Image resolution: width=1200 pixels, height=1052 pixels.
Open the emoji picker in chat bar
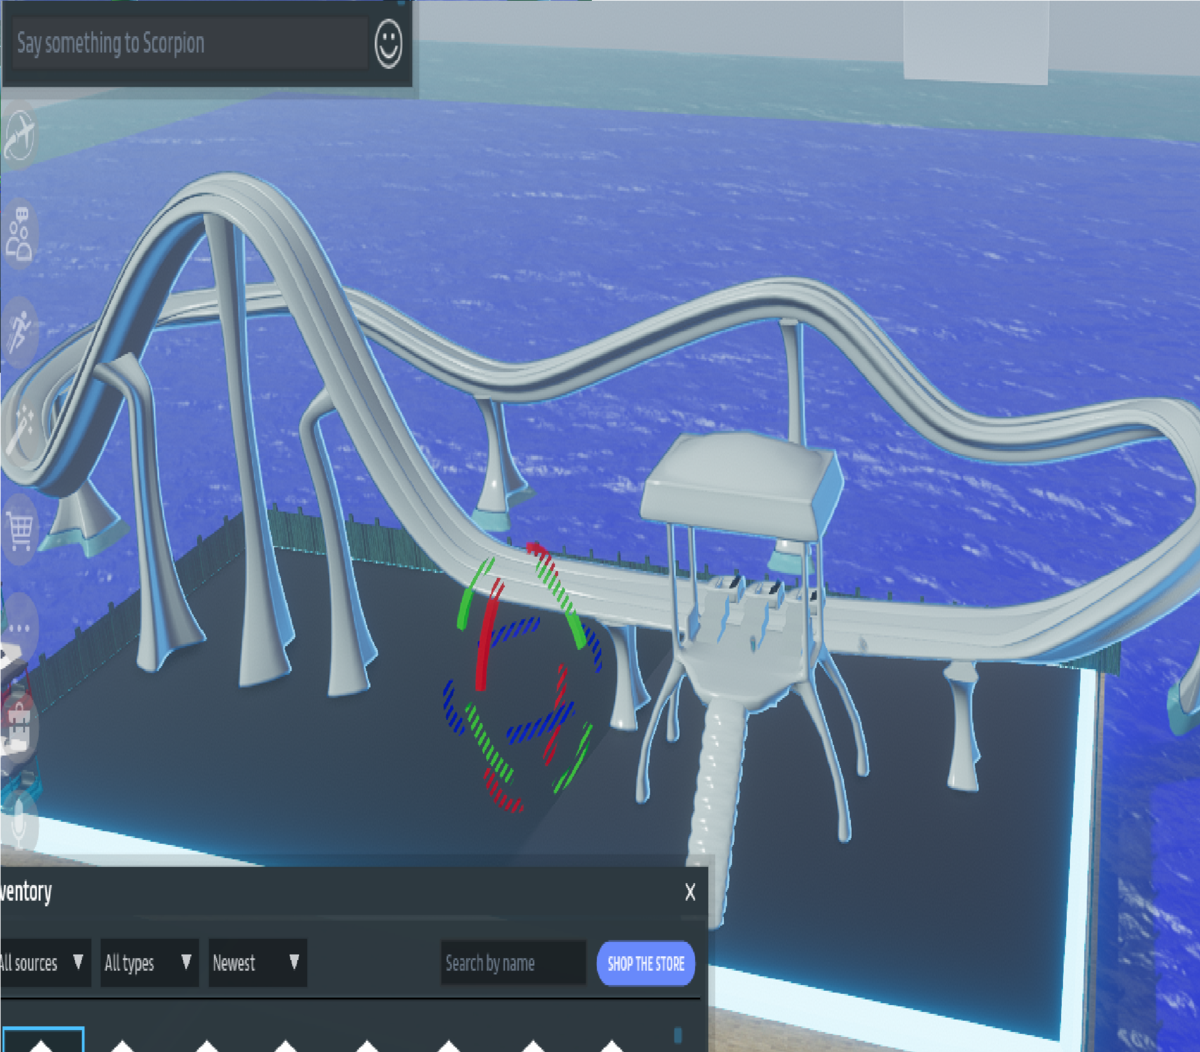click(x=388, y=45)
